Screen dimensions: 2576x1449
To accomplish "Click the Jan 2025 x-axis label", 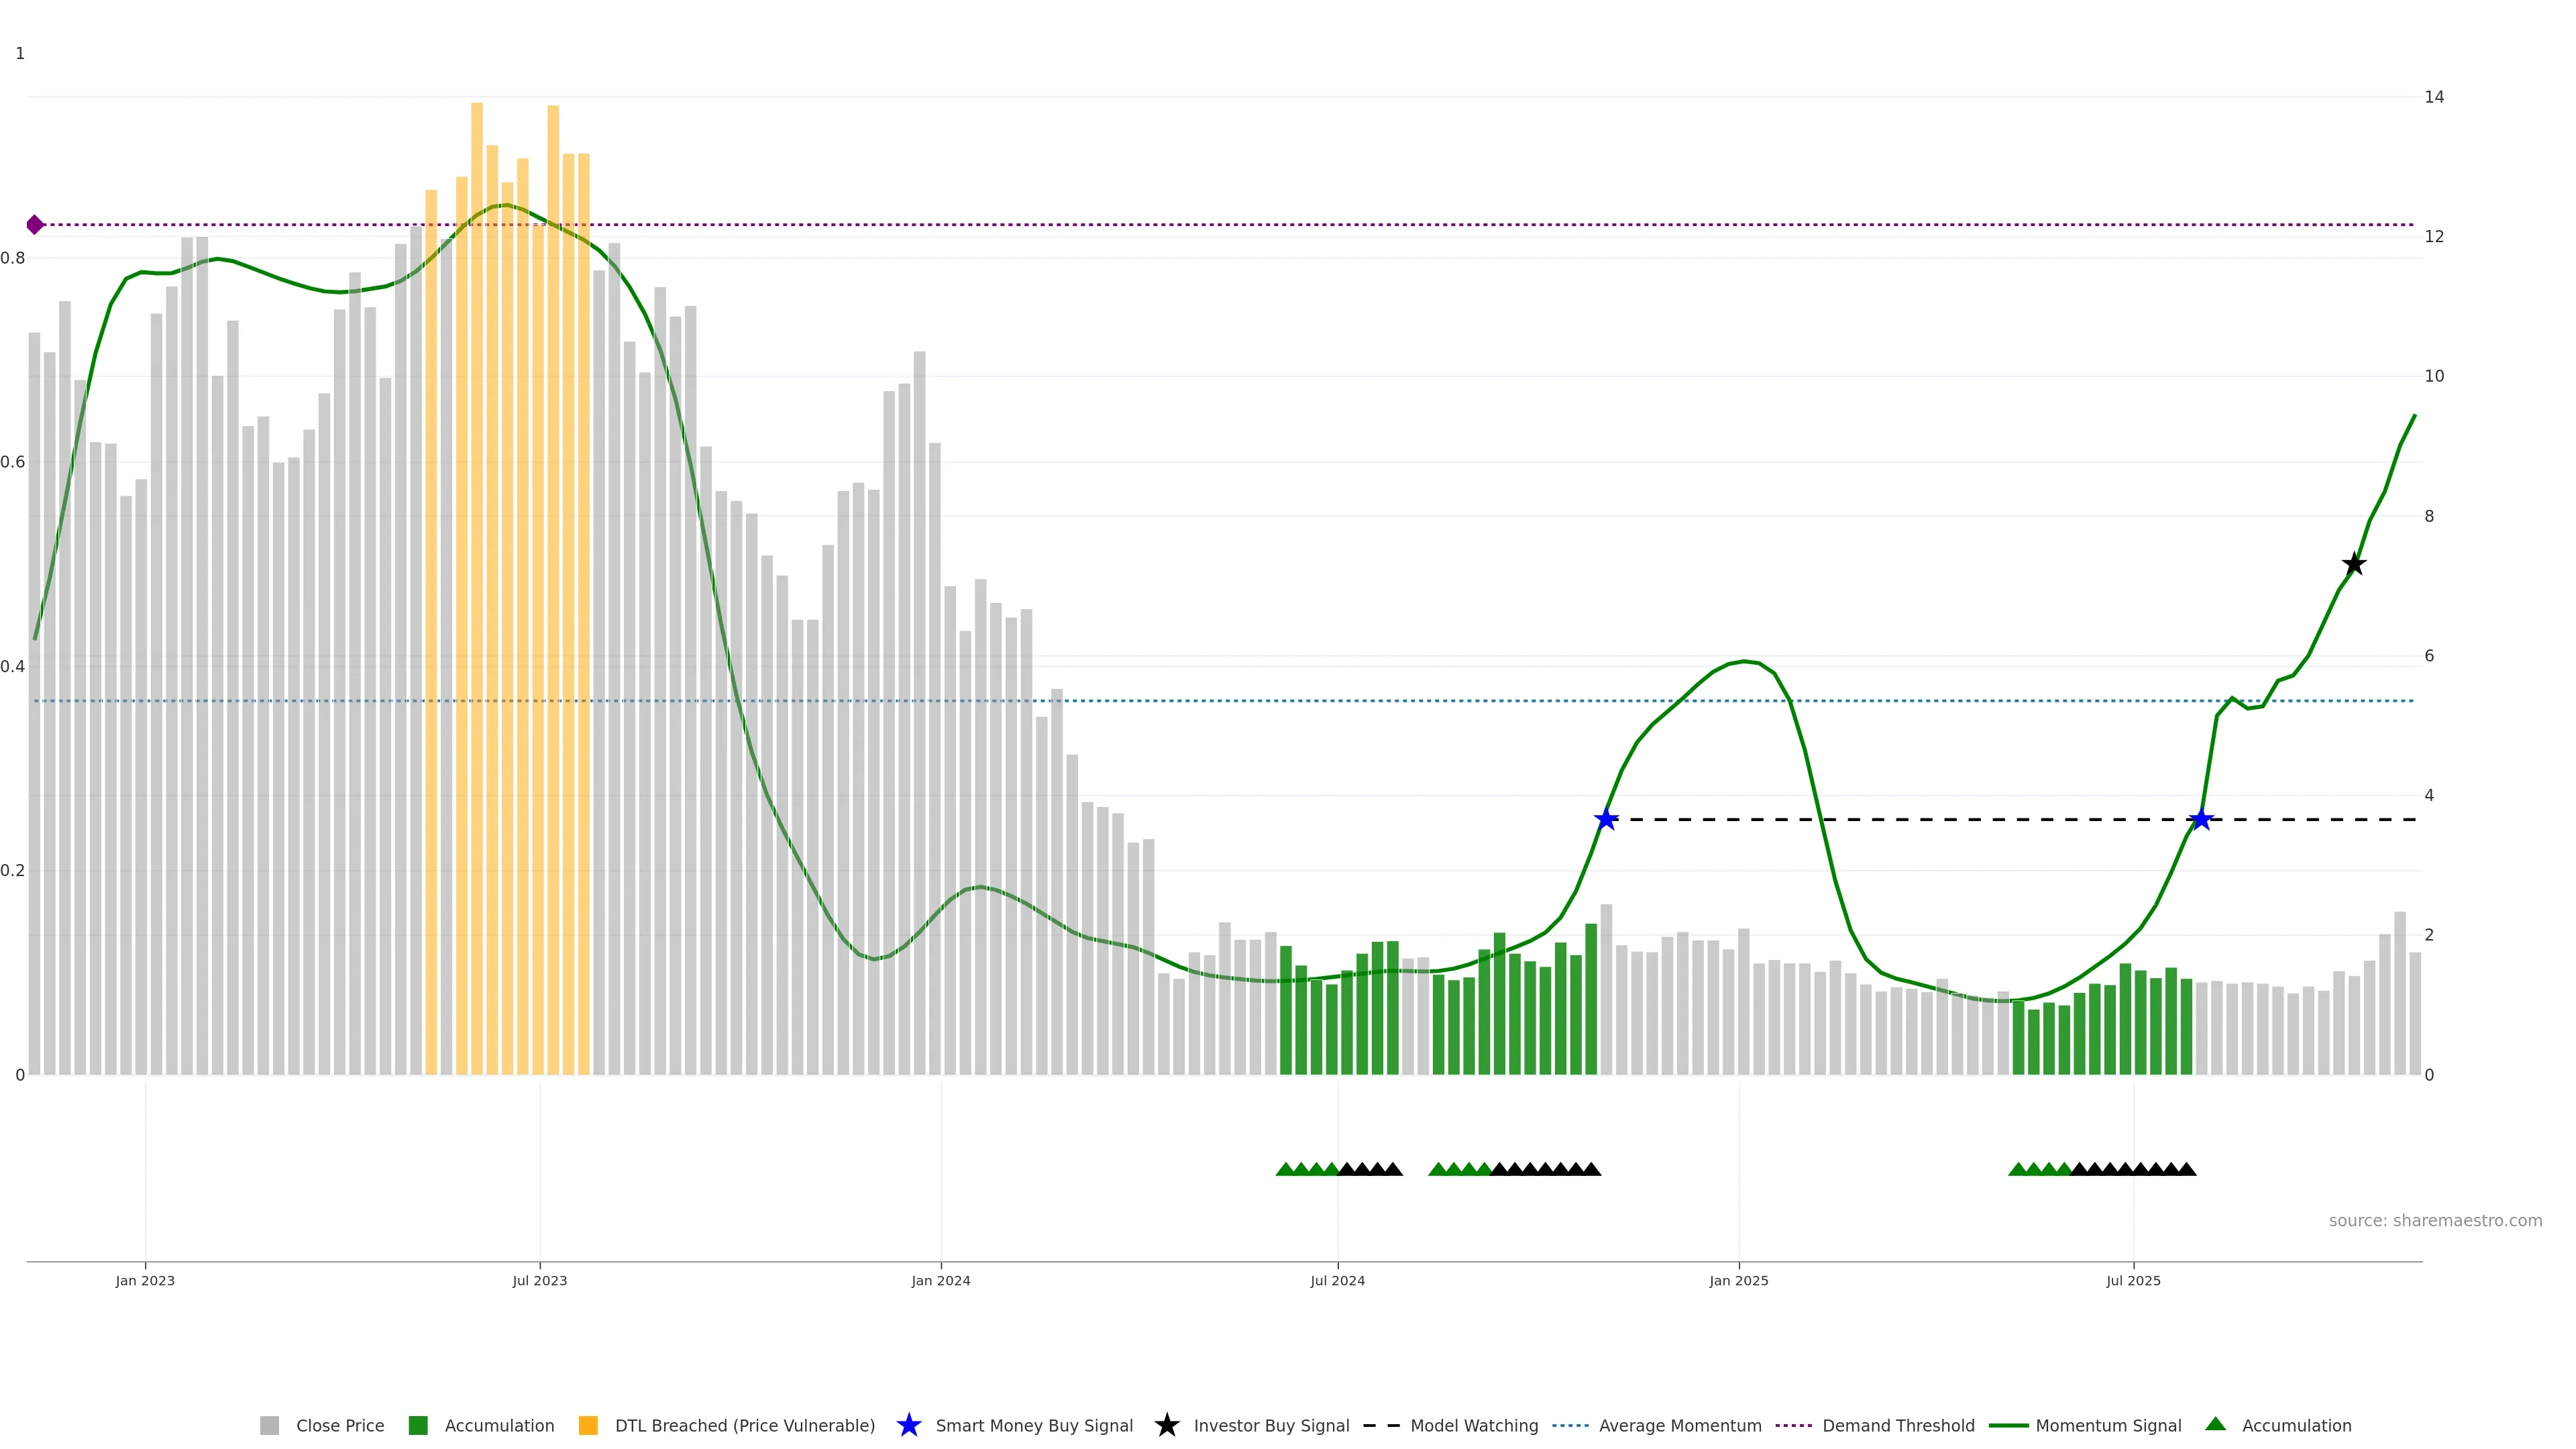I will click(x=1738, y=1280).
